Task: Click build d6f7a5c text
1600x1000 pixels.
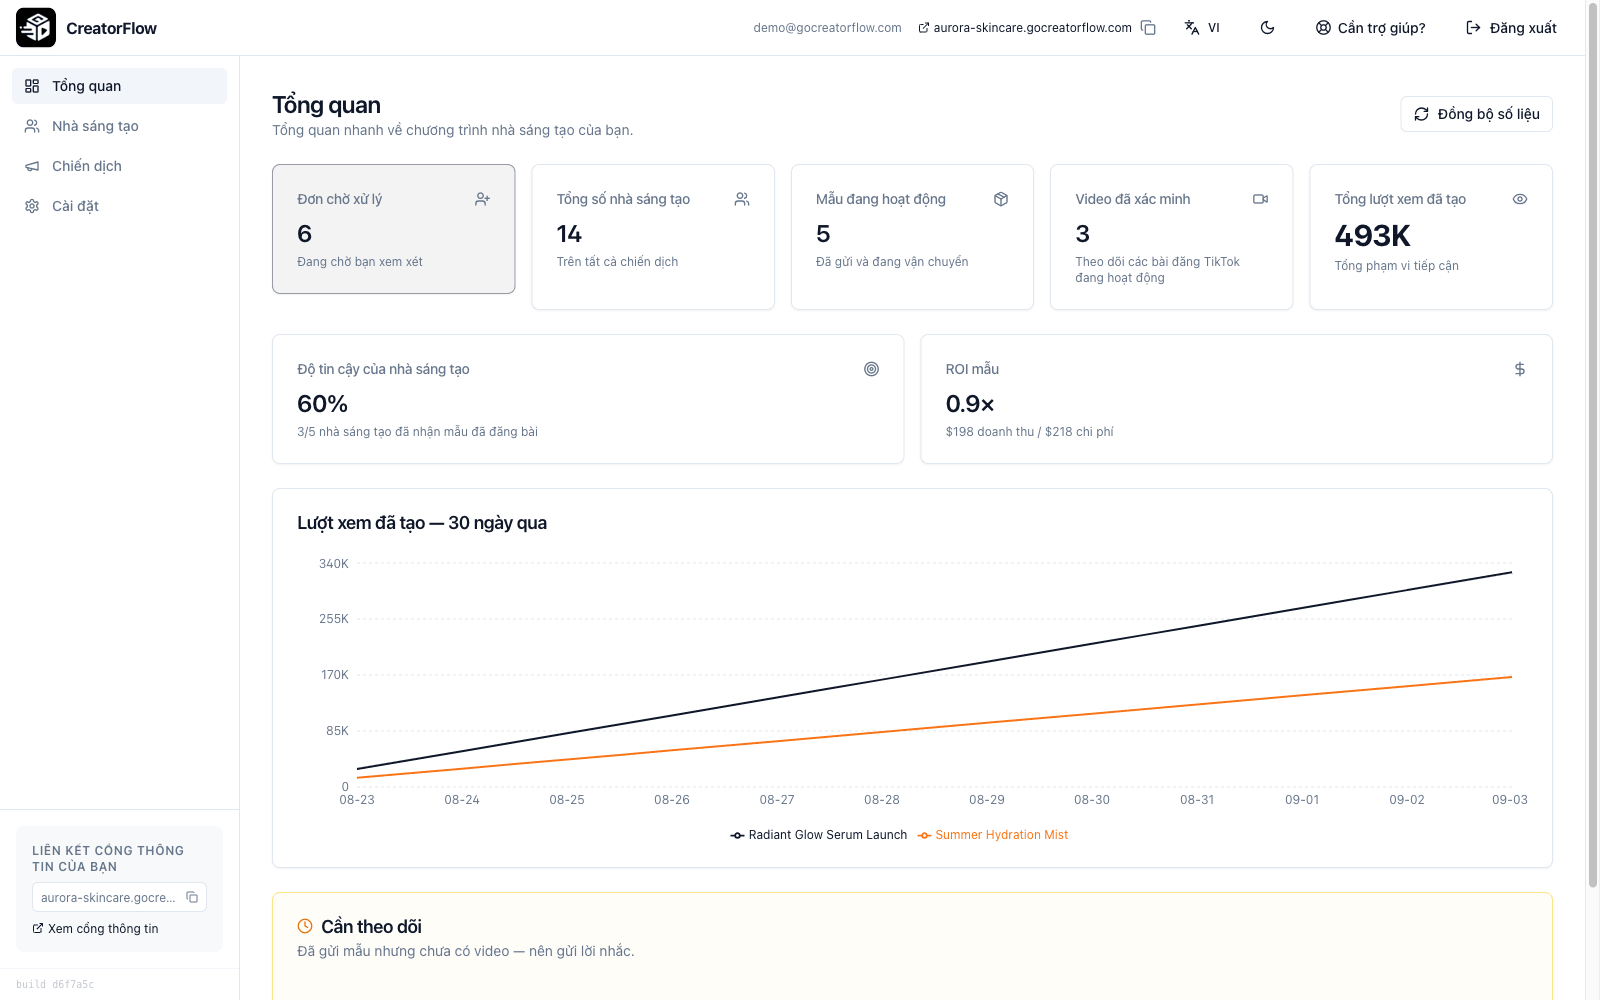Action: (x=55, y=985)
